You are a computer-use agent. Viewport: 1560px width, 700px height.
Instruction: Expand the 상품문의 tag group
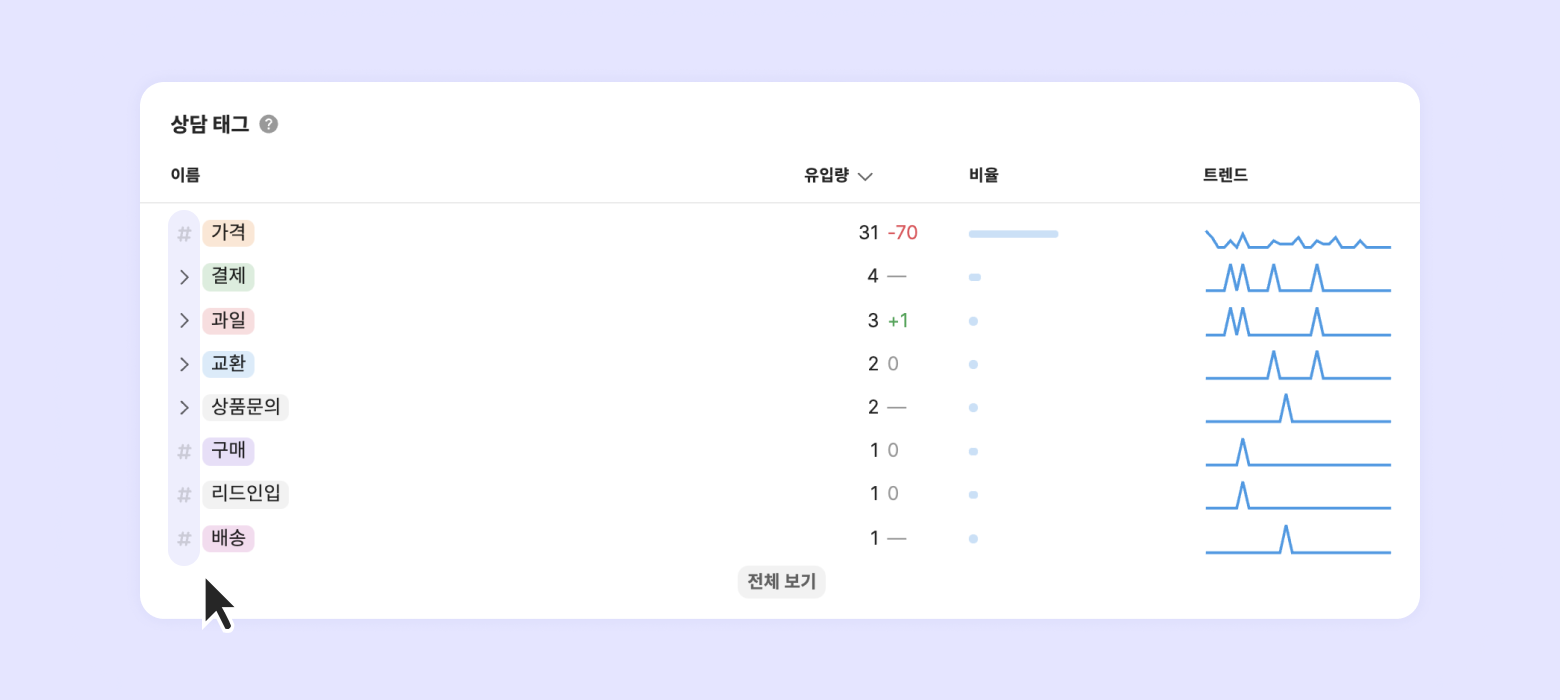pos(184,408)
